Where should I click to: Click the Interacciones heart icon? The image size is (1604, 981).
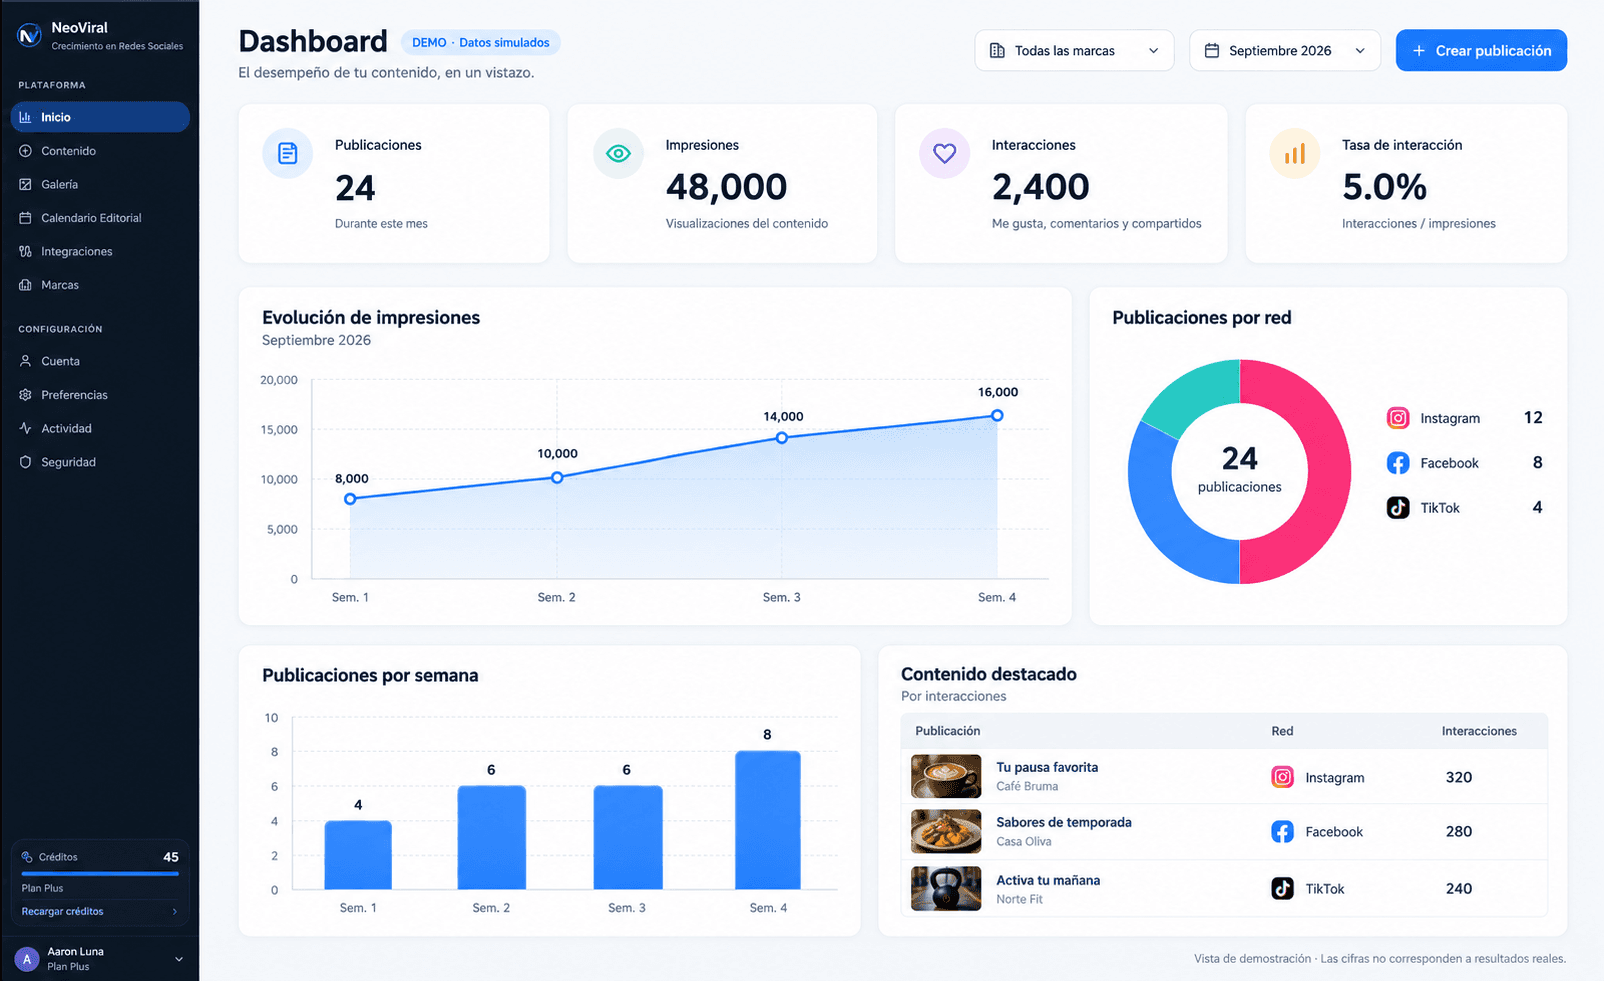coord(944,153)
